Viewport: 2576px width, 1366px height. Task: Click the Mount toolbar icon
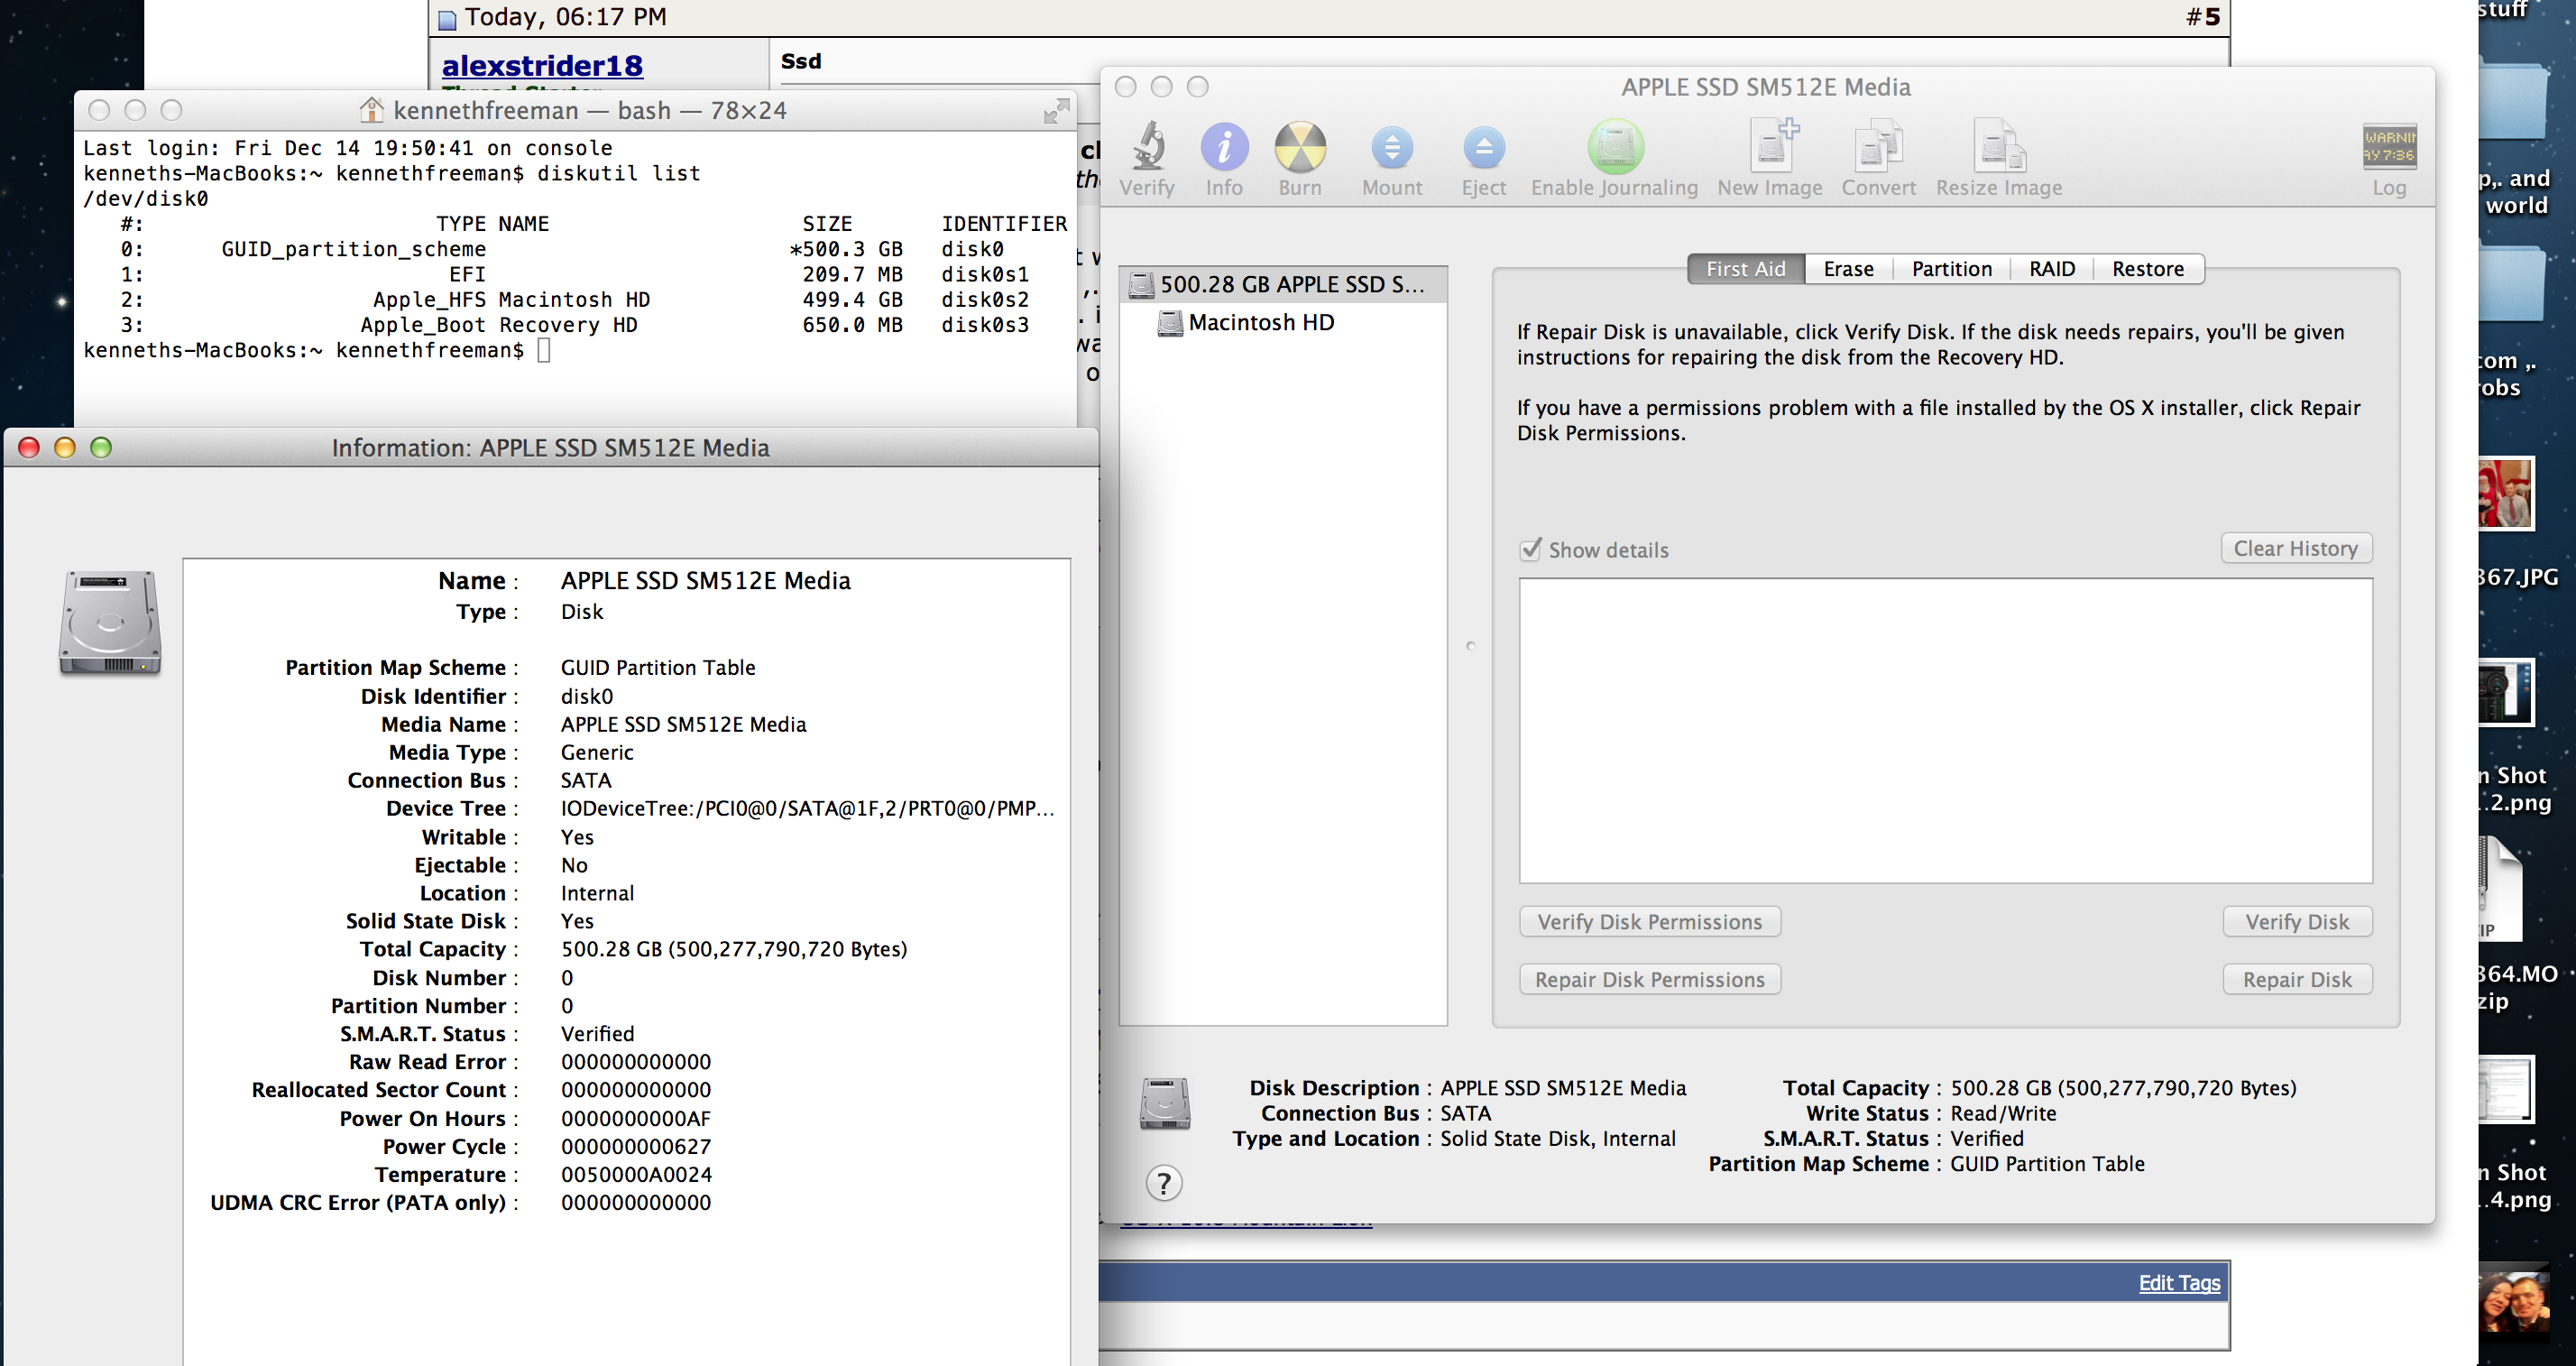pyautogui.click(x=1391, y=148)
